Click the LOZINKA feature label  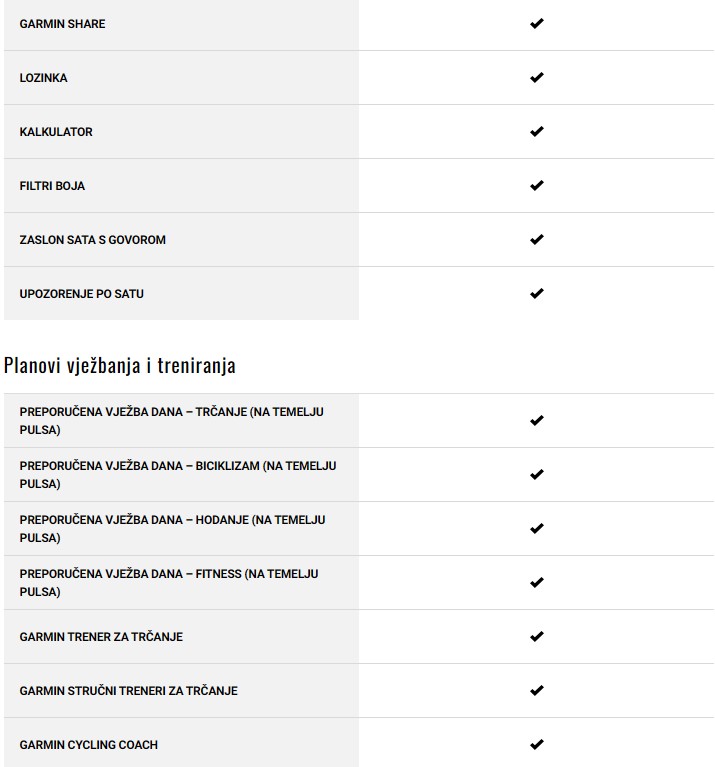tap(44, 78)
